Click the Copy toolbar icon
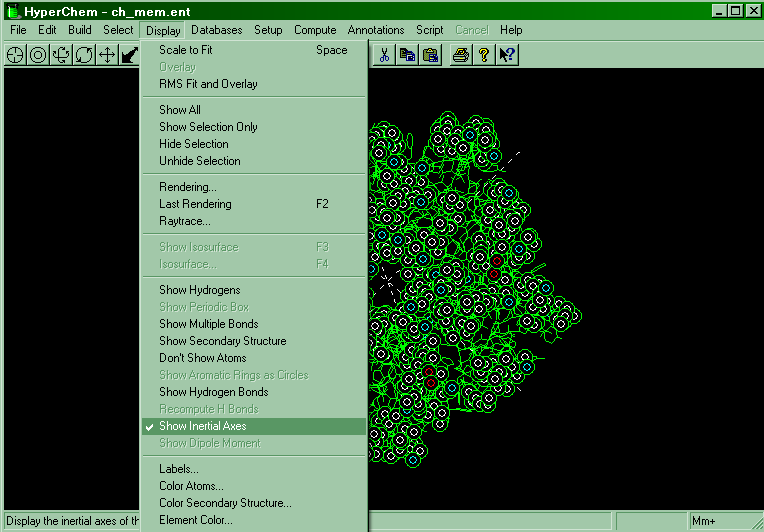Screen dimensions: 764x532 [407, 55]
